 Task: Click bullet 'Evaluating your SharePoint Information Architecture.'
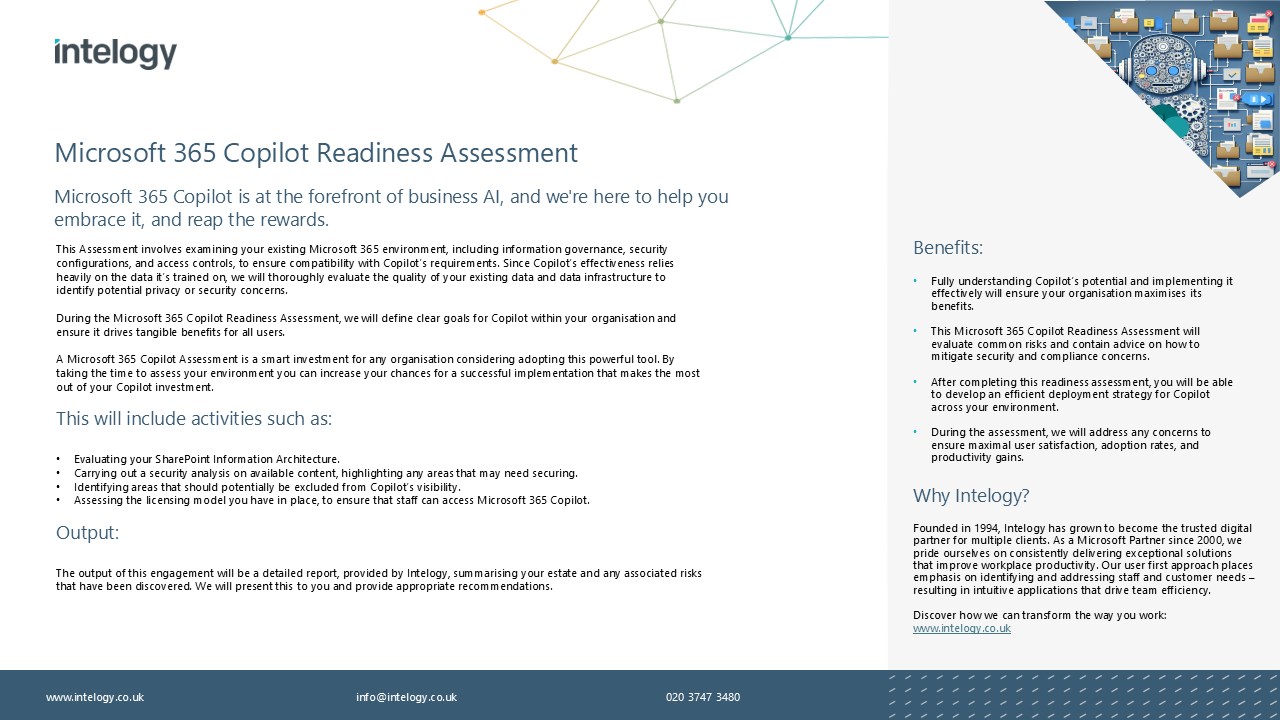pyautogui.click(x=207, y=459)
